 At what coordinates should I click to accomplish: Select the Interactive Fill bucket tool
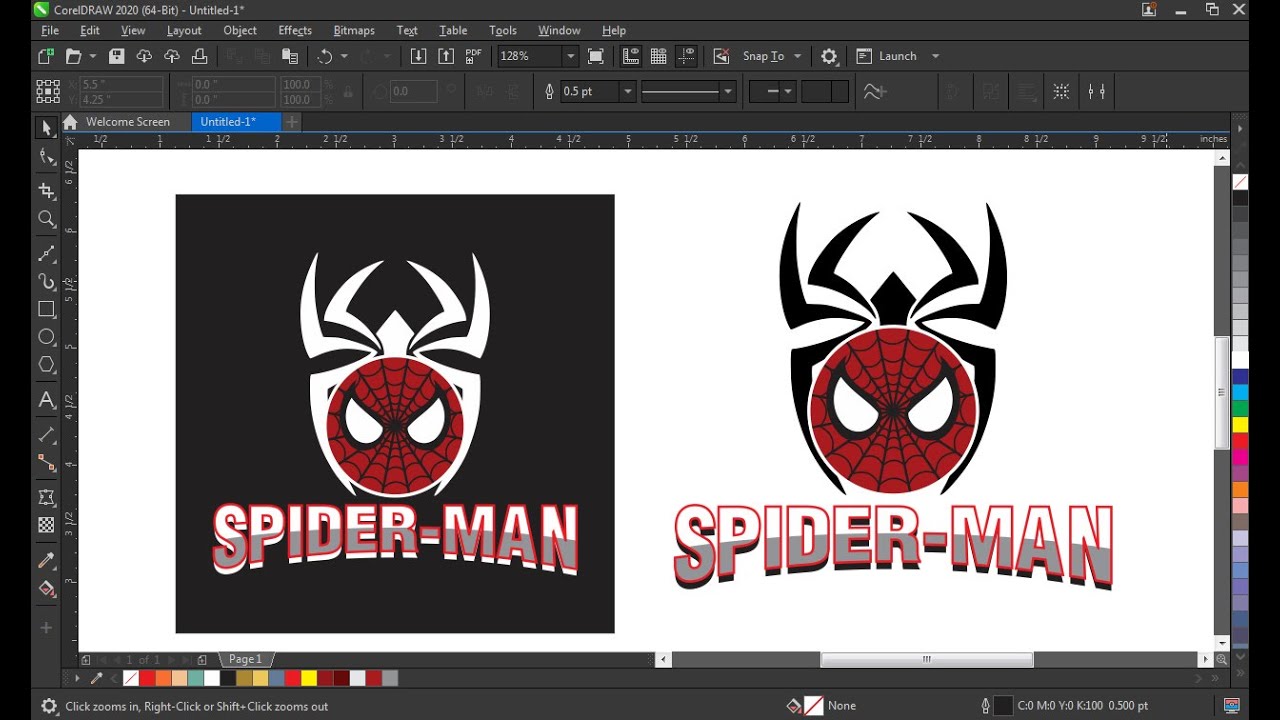click(x=46, y=588)
